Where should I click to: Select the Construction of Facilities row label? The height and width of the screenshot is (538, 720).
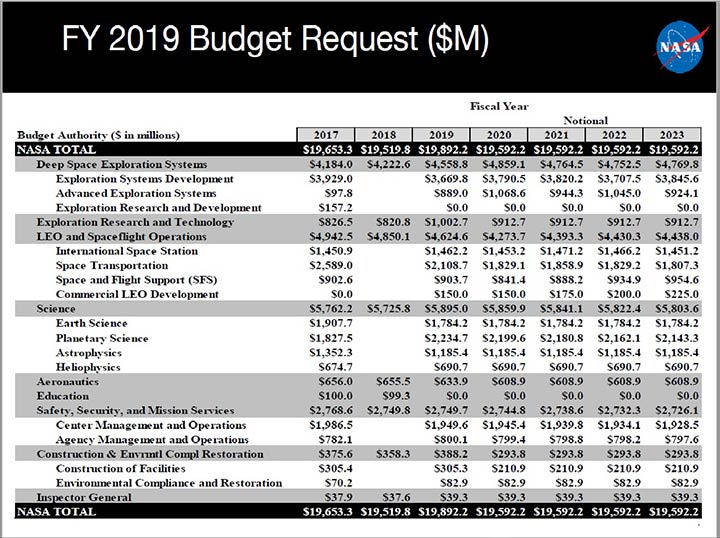[x=120, y=469]
